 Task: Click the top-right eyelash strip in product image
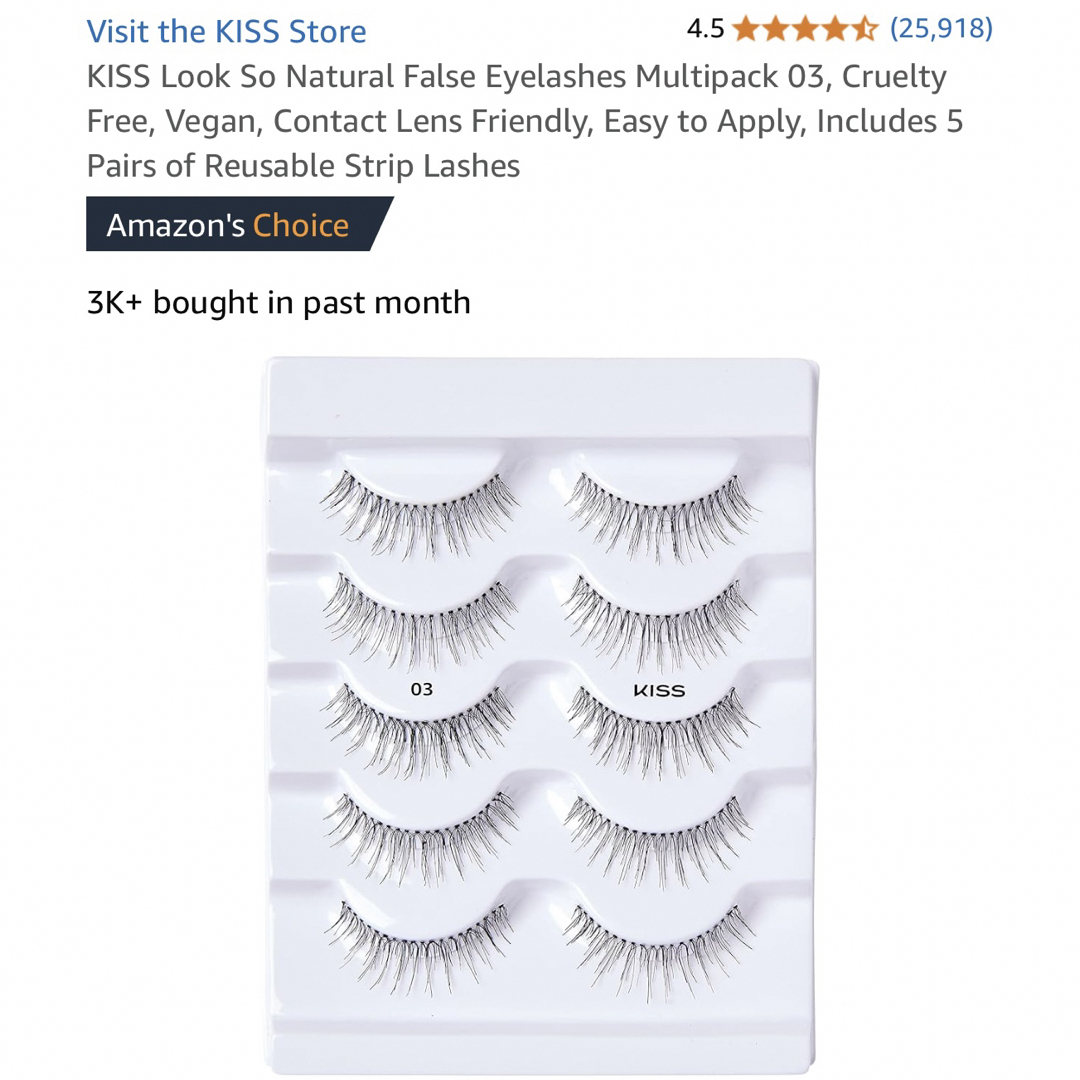(661, 517)
